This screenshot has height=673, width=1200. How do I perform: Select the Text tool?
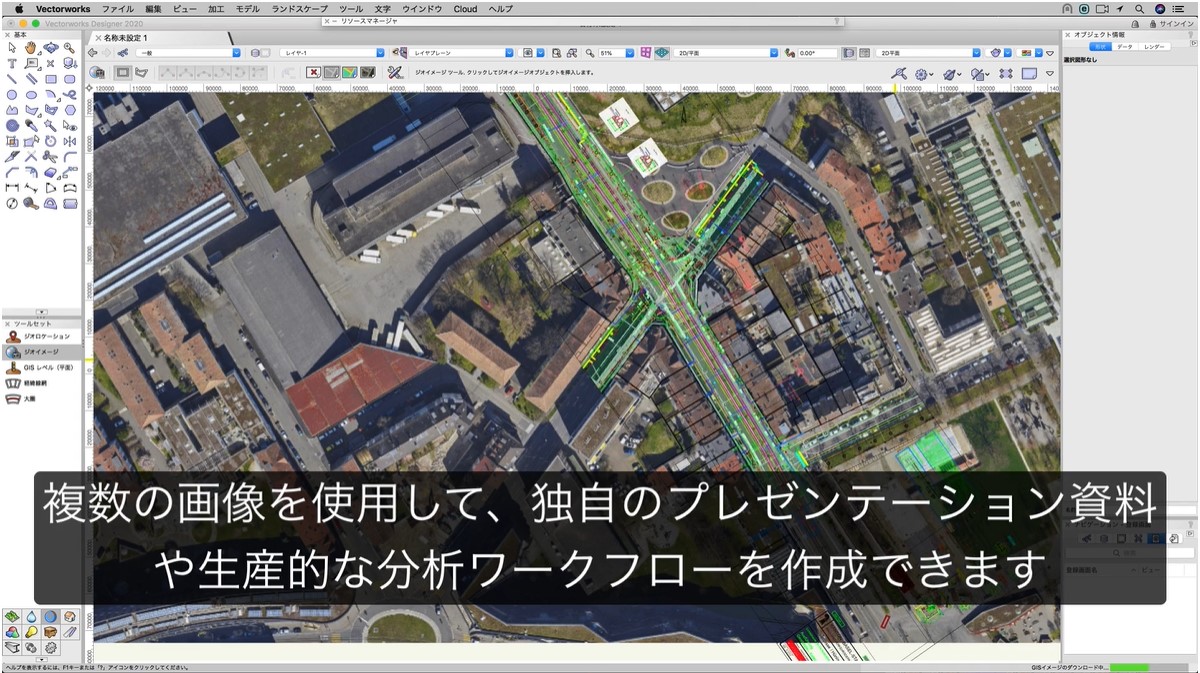(x=12, y=63)
